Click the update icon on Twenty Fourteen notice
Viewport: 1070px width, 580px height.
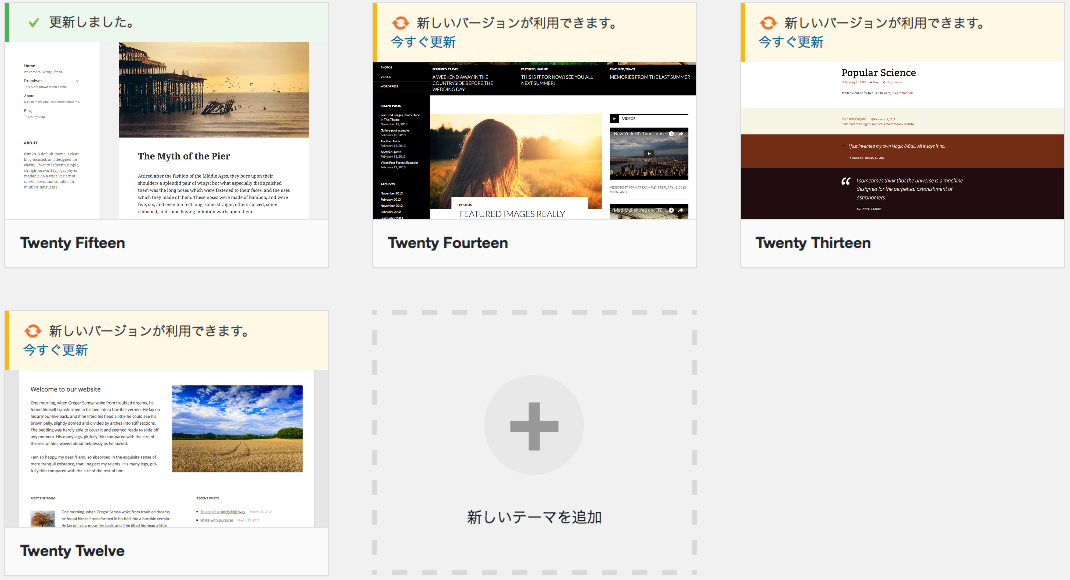401,23
